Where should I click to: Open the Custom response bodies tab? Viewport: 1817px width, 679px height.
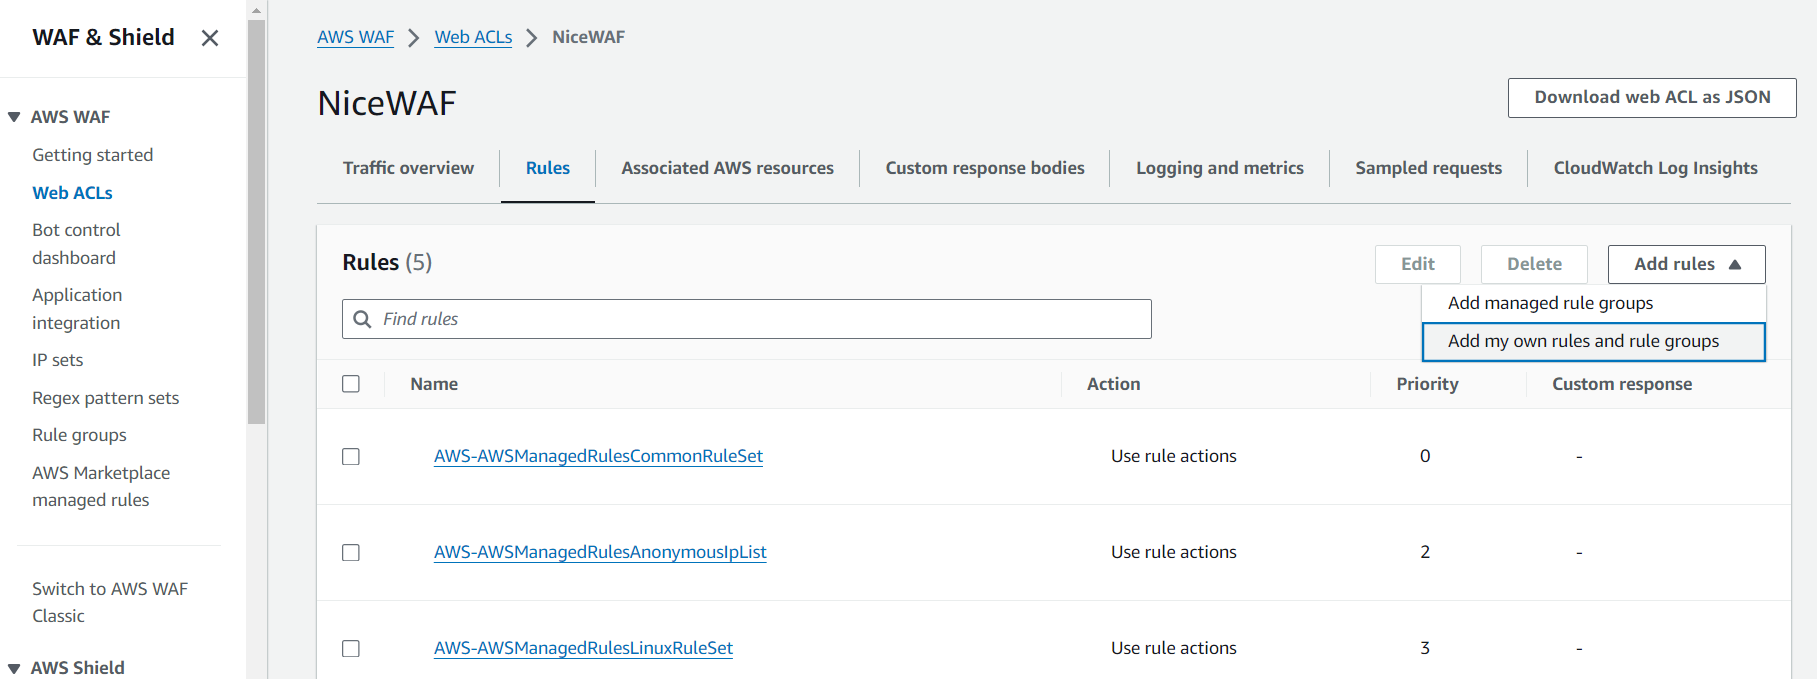point(985,168)
